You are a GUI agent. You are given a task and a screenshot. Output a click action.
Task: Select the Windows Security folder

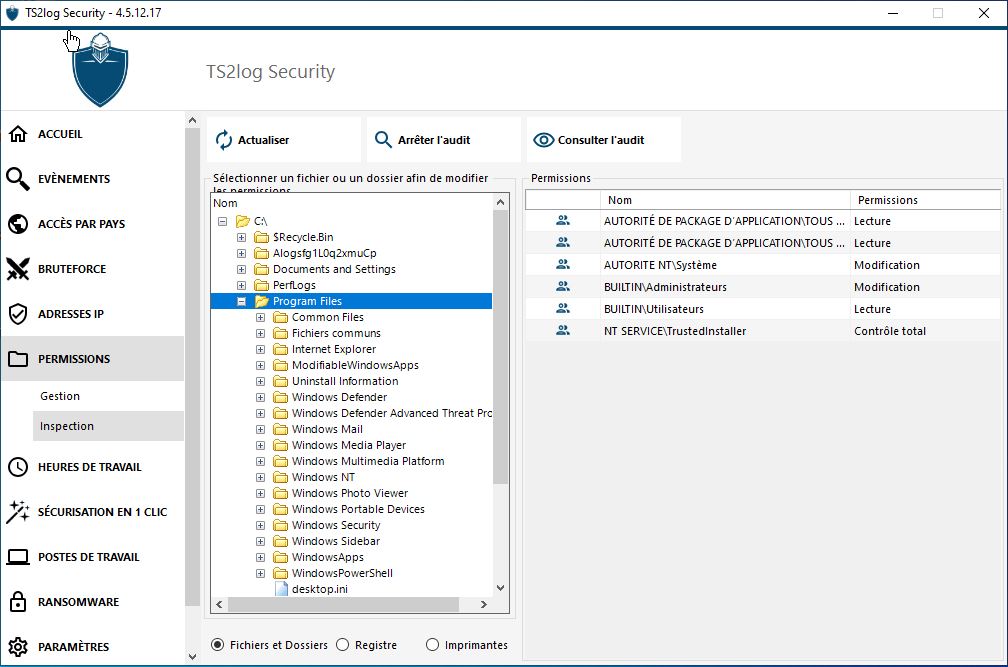click(x=336, y=525)
